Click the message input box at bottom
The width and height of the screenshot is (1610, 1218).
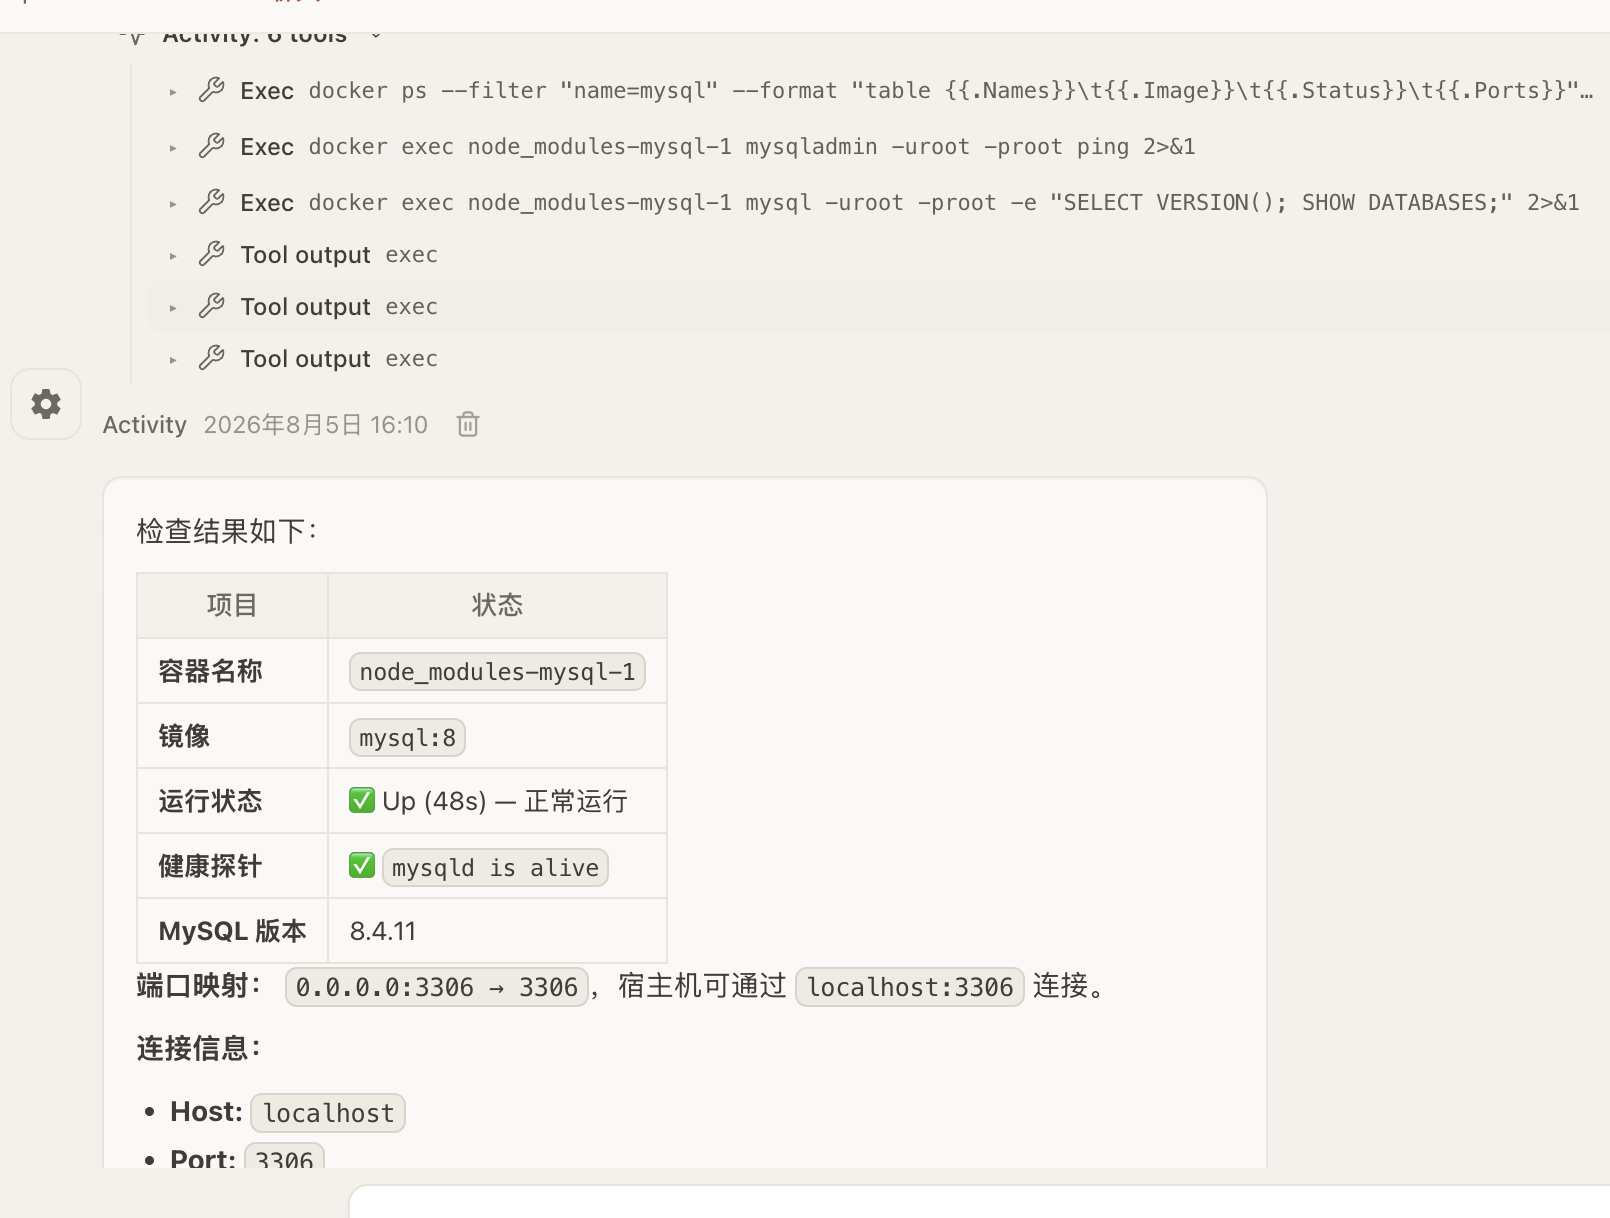click(x=980, y=1202)
